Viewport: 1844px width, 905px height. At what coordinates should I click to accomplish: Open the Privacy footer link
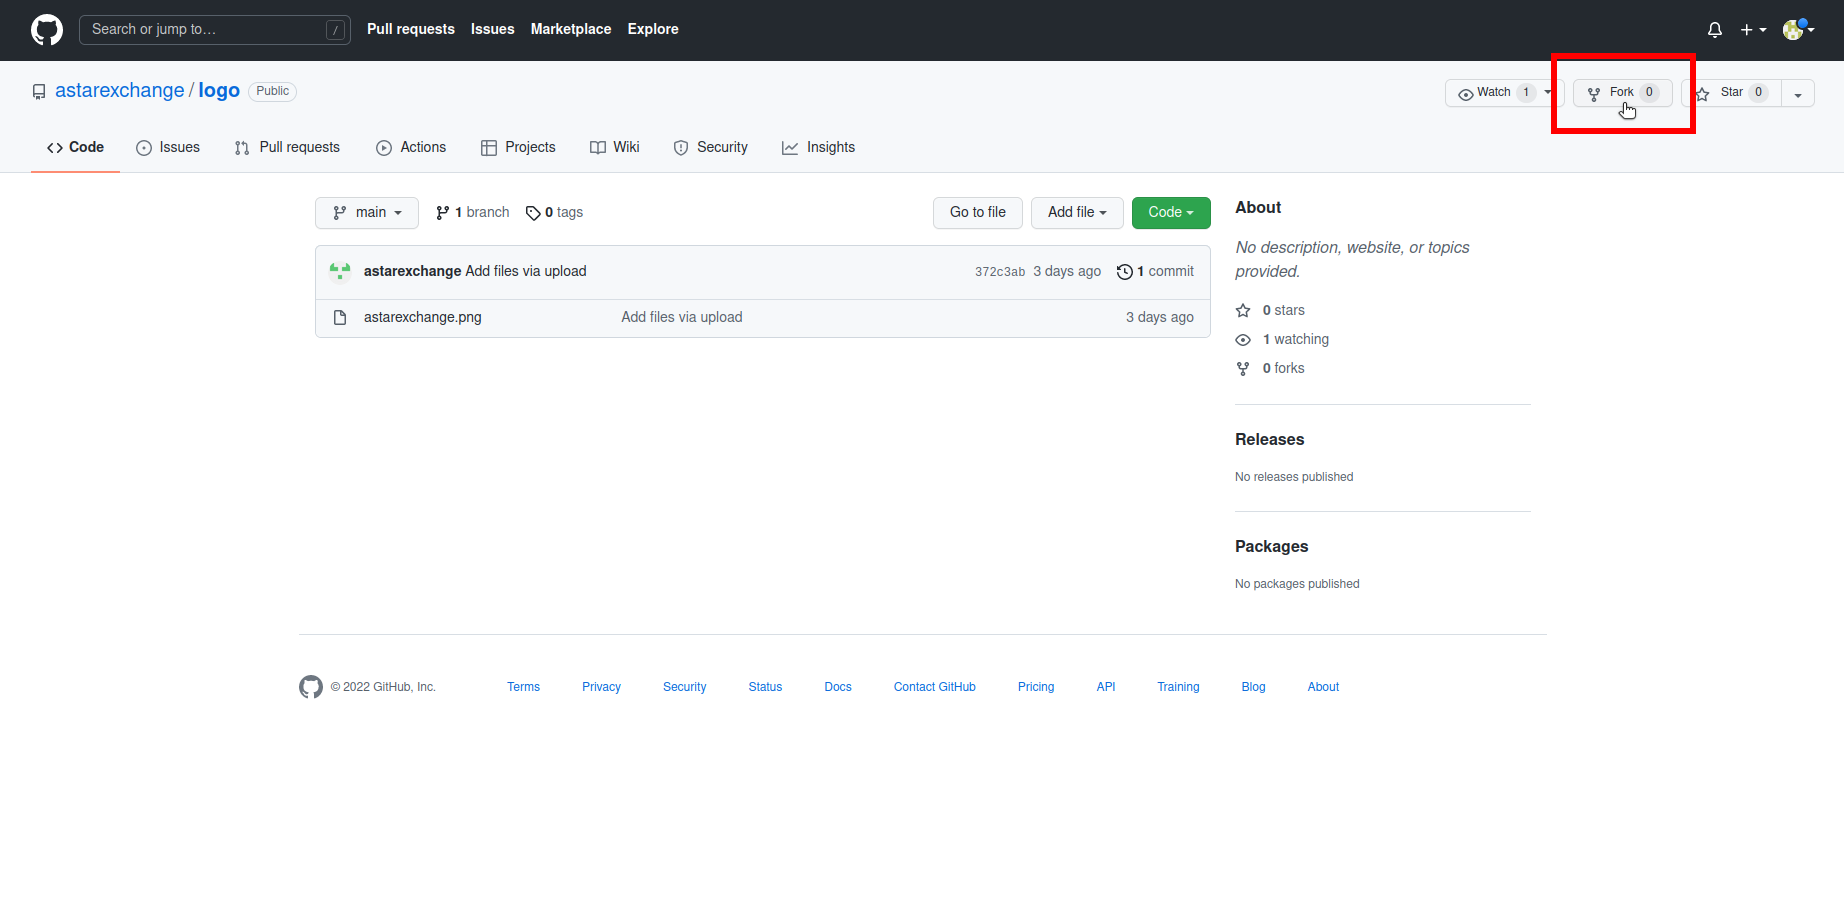[602, 687]
